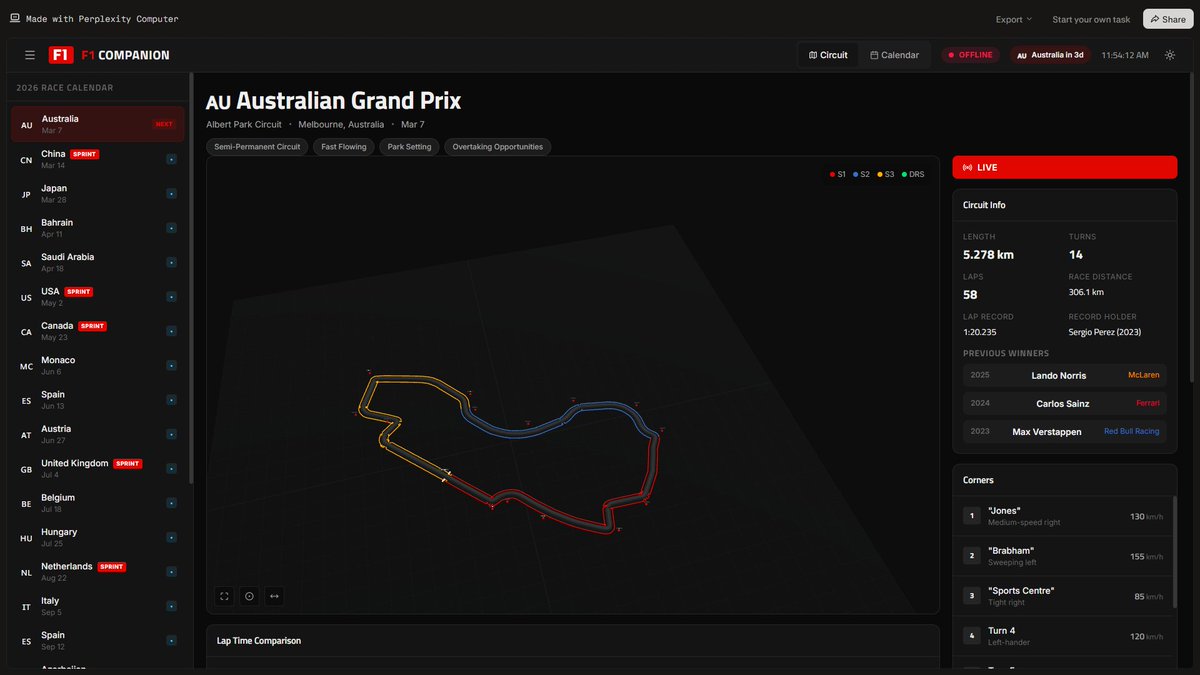Click the Lap Time Comparison heading
1200x675 pixels.
tap(259, 641)
